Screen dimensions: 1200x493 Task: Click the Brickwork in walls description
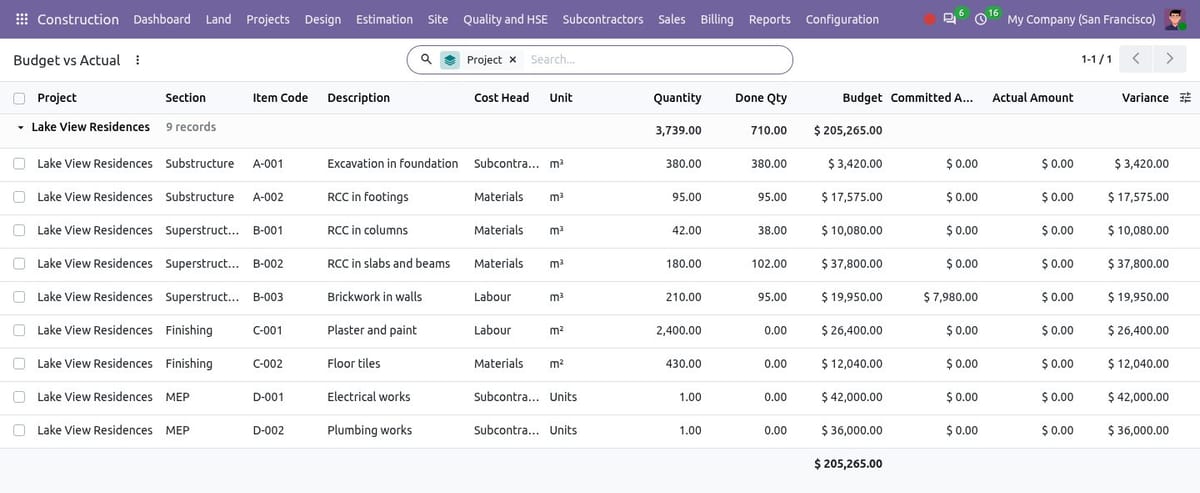click(x=375, y=297)
